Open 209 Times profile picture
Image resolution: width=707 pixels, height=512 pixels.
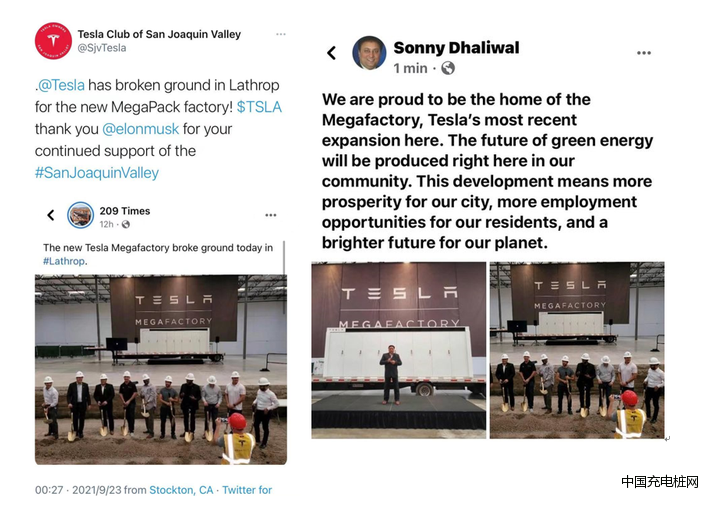click(80, 215)
